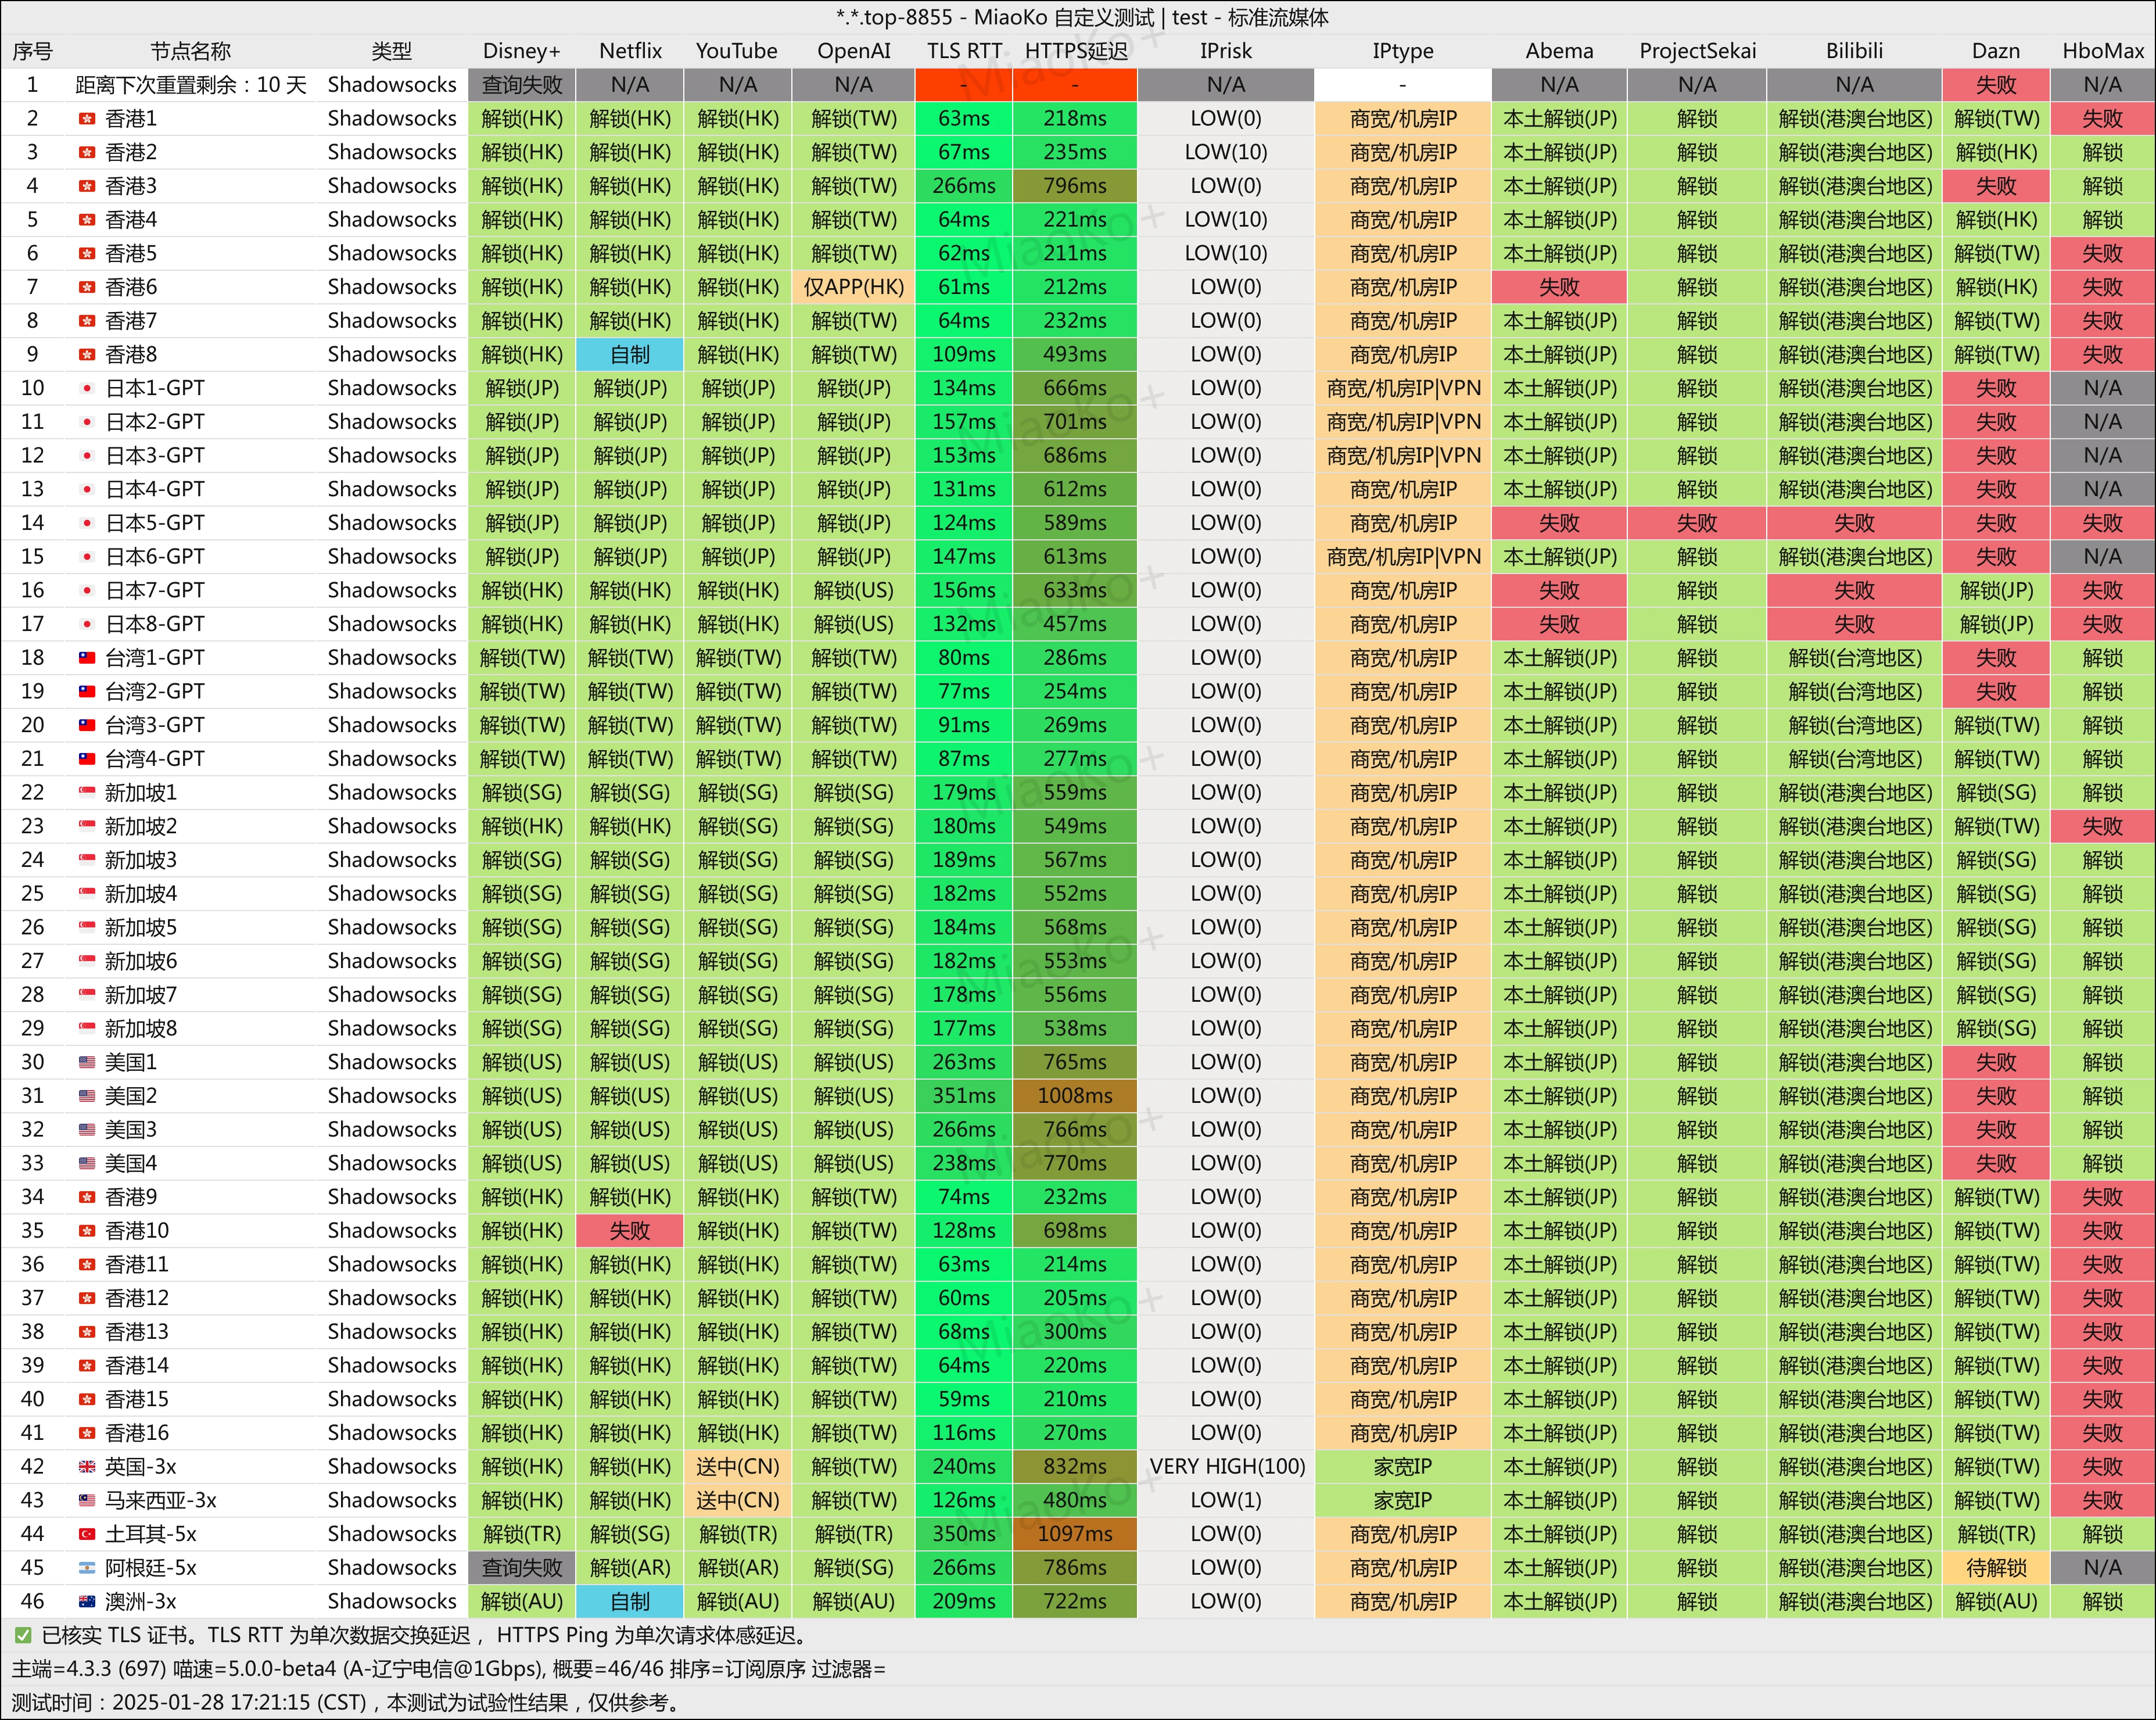Click the Hong Kong flag beside 香港1
The image size is (2156, 1720).
click(x=87, y=119)
